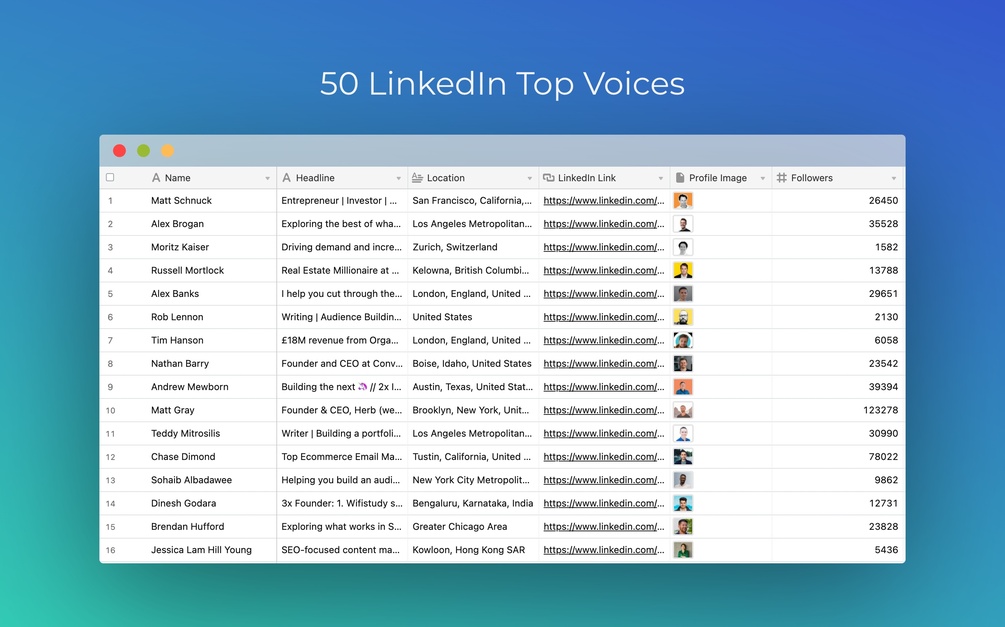Open Nathan Barry's profile image thumbnail
1005x627 pixels.
point(683,364)
